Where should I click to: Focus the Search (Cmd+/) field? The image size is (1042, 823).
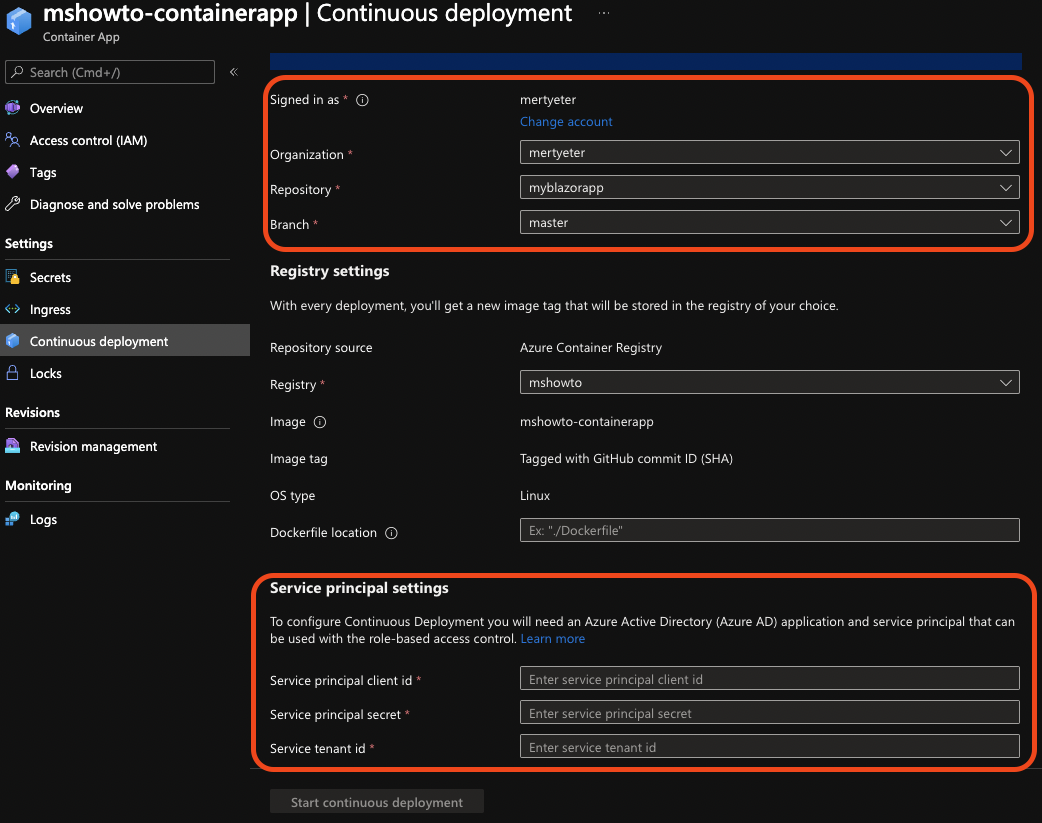click(110, 72)
